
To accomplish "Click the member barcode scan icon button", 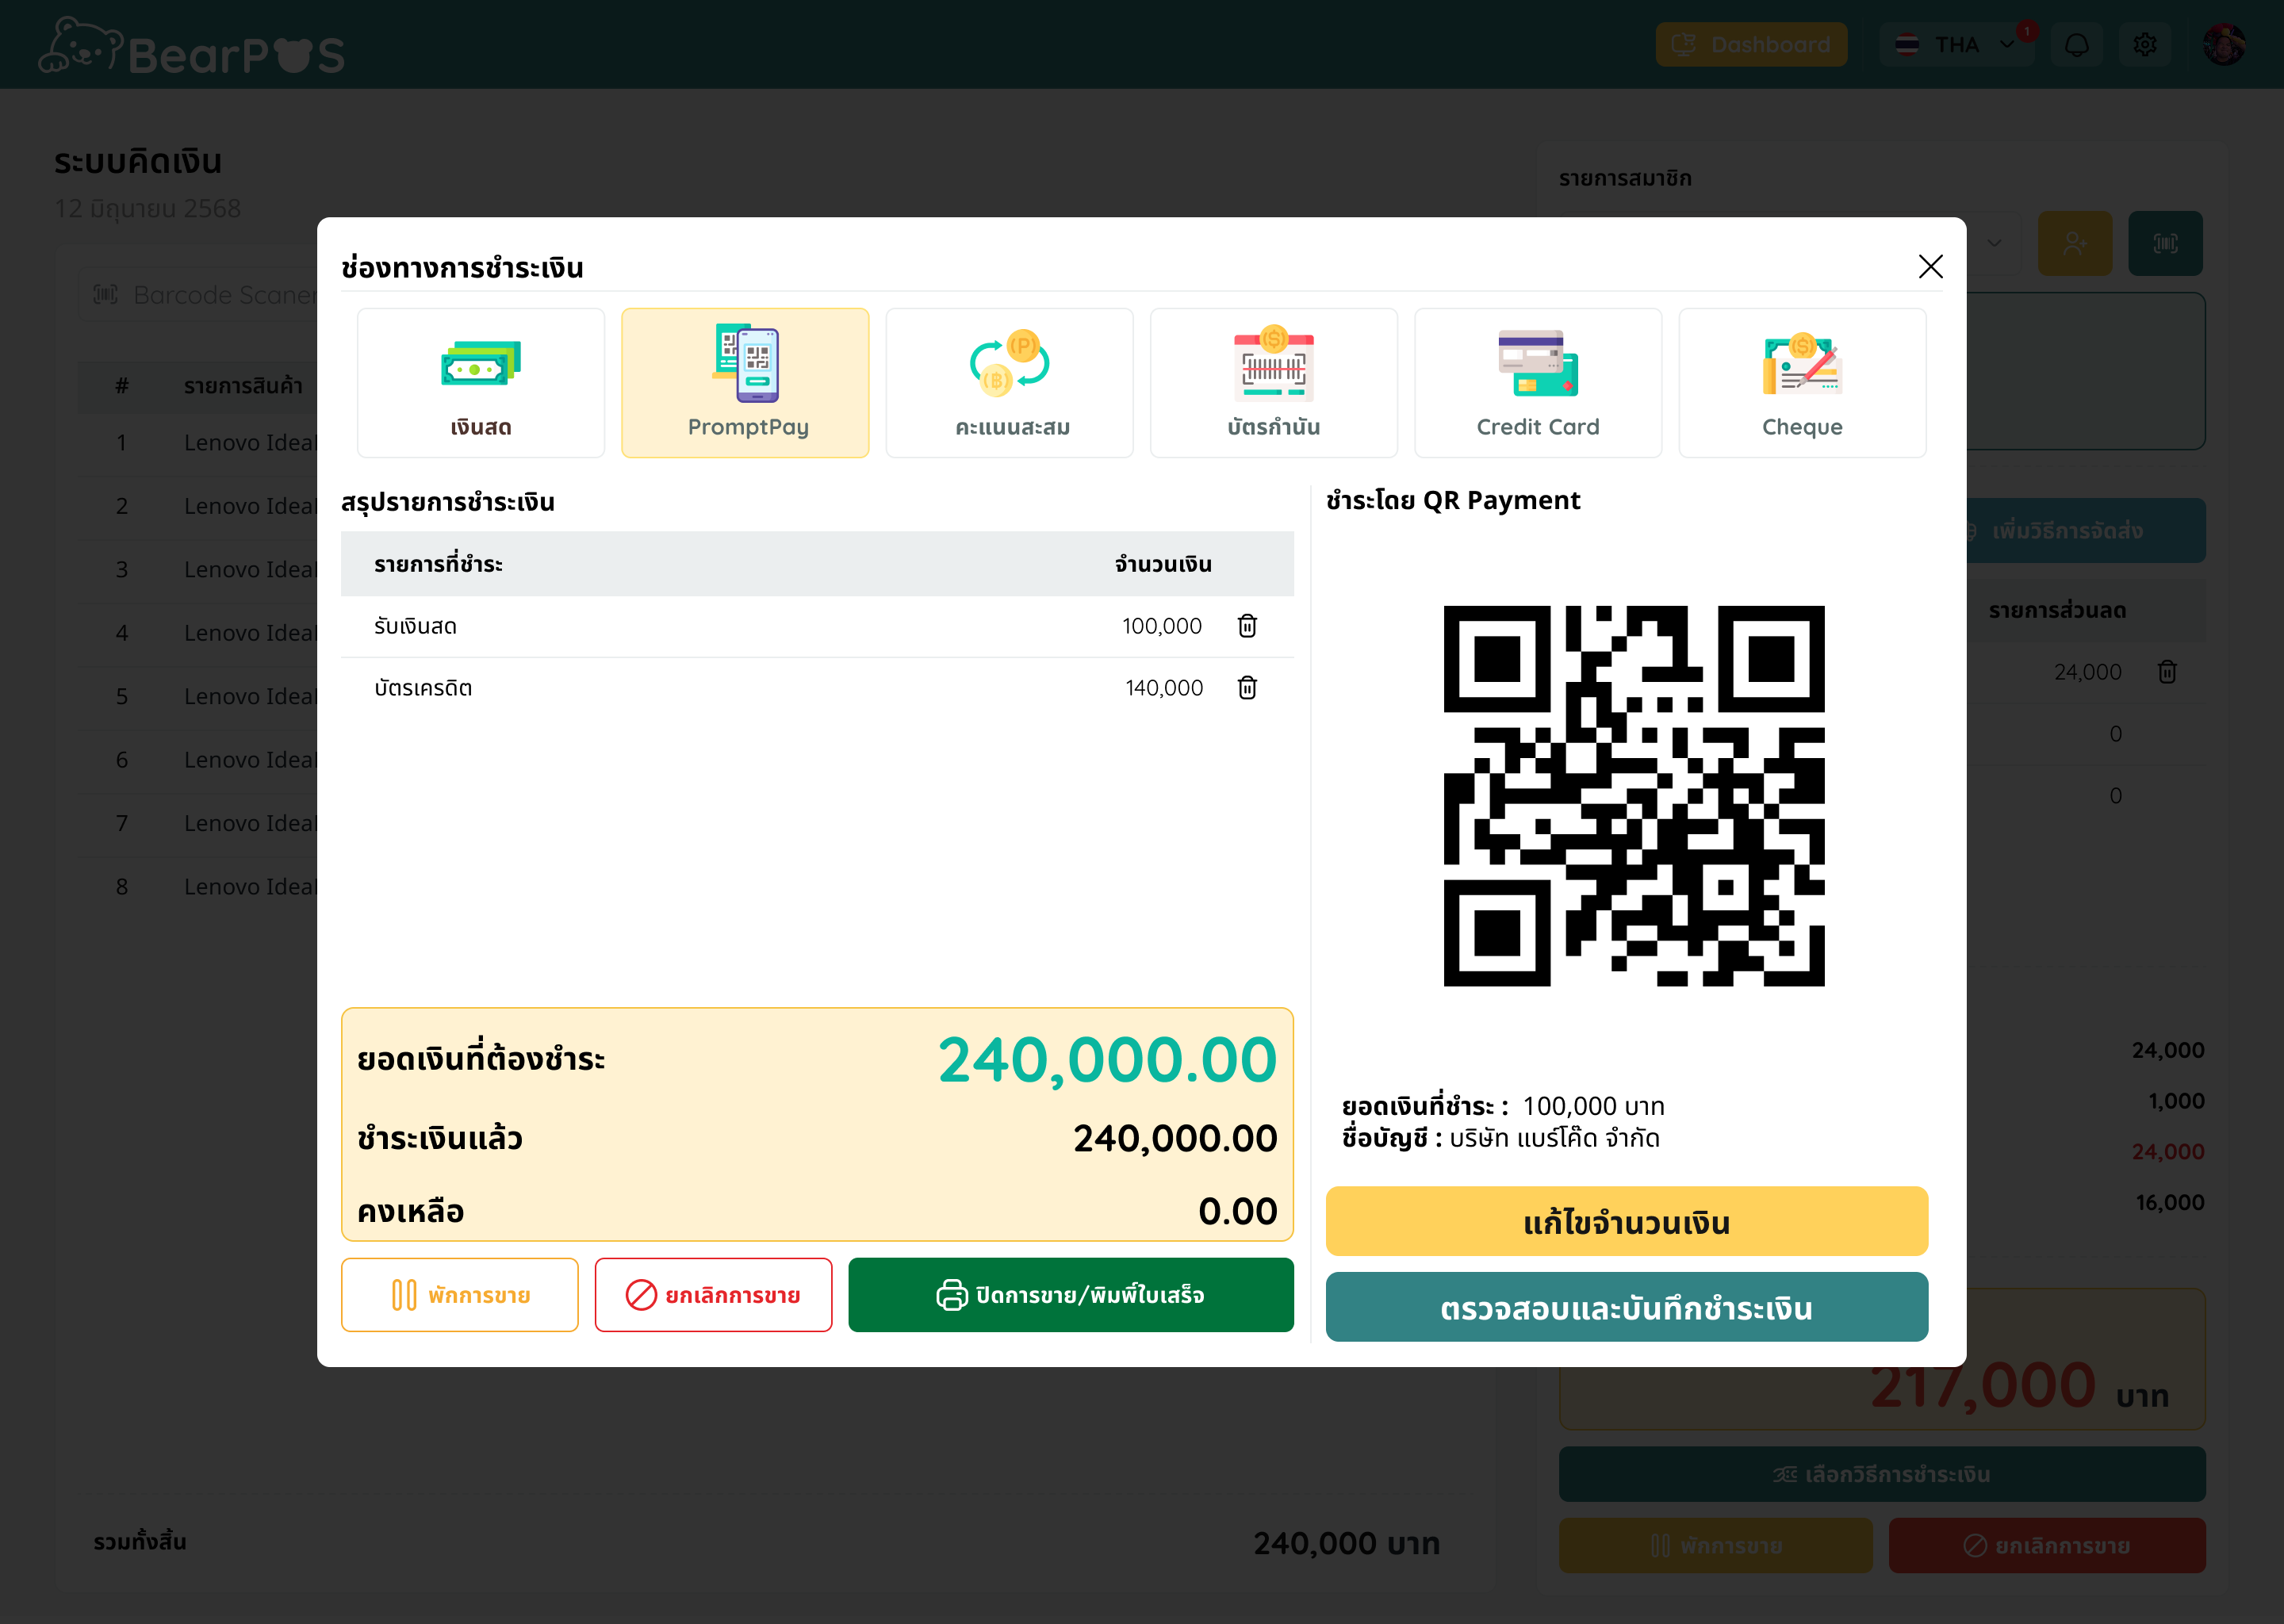I will [x=2165, y=243].
